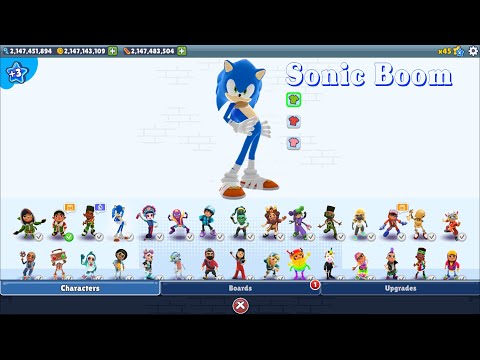Switch to the Boards tab
Screen dimensions: 480x360
240,288
